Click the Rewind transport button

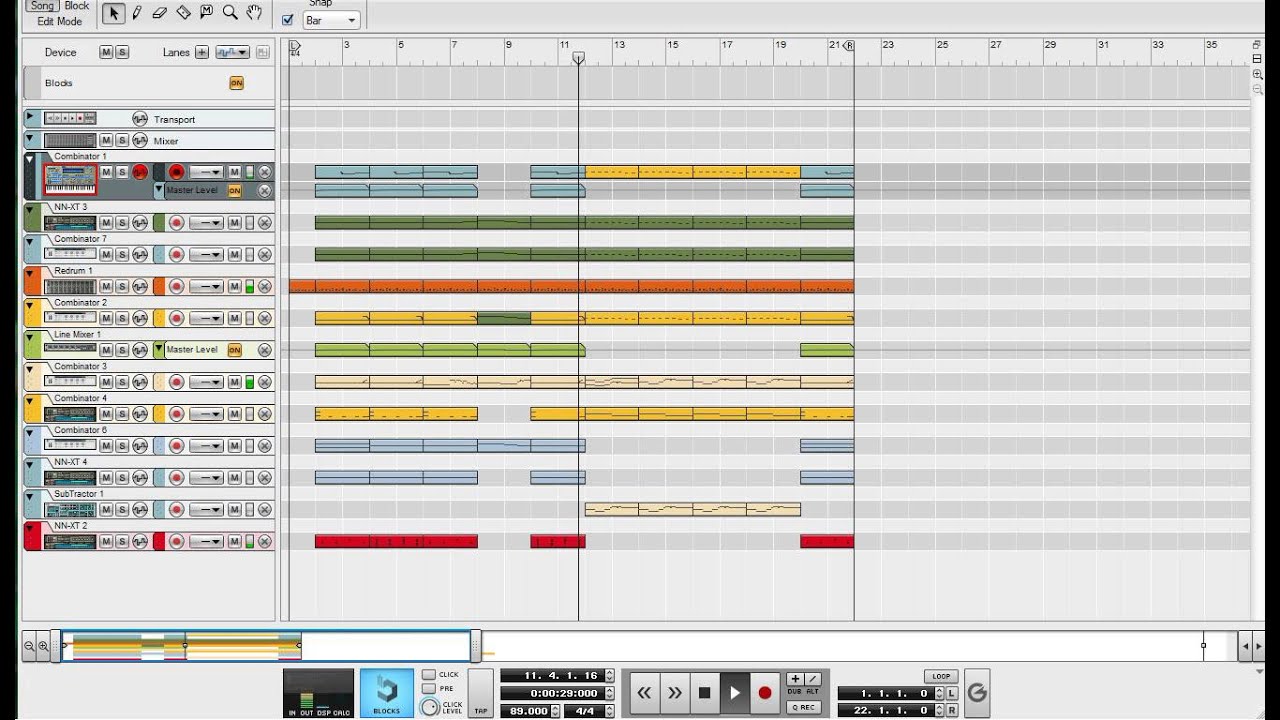644,692
